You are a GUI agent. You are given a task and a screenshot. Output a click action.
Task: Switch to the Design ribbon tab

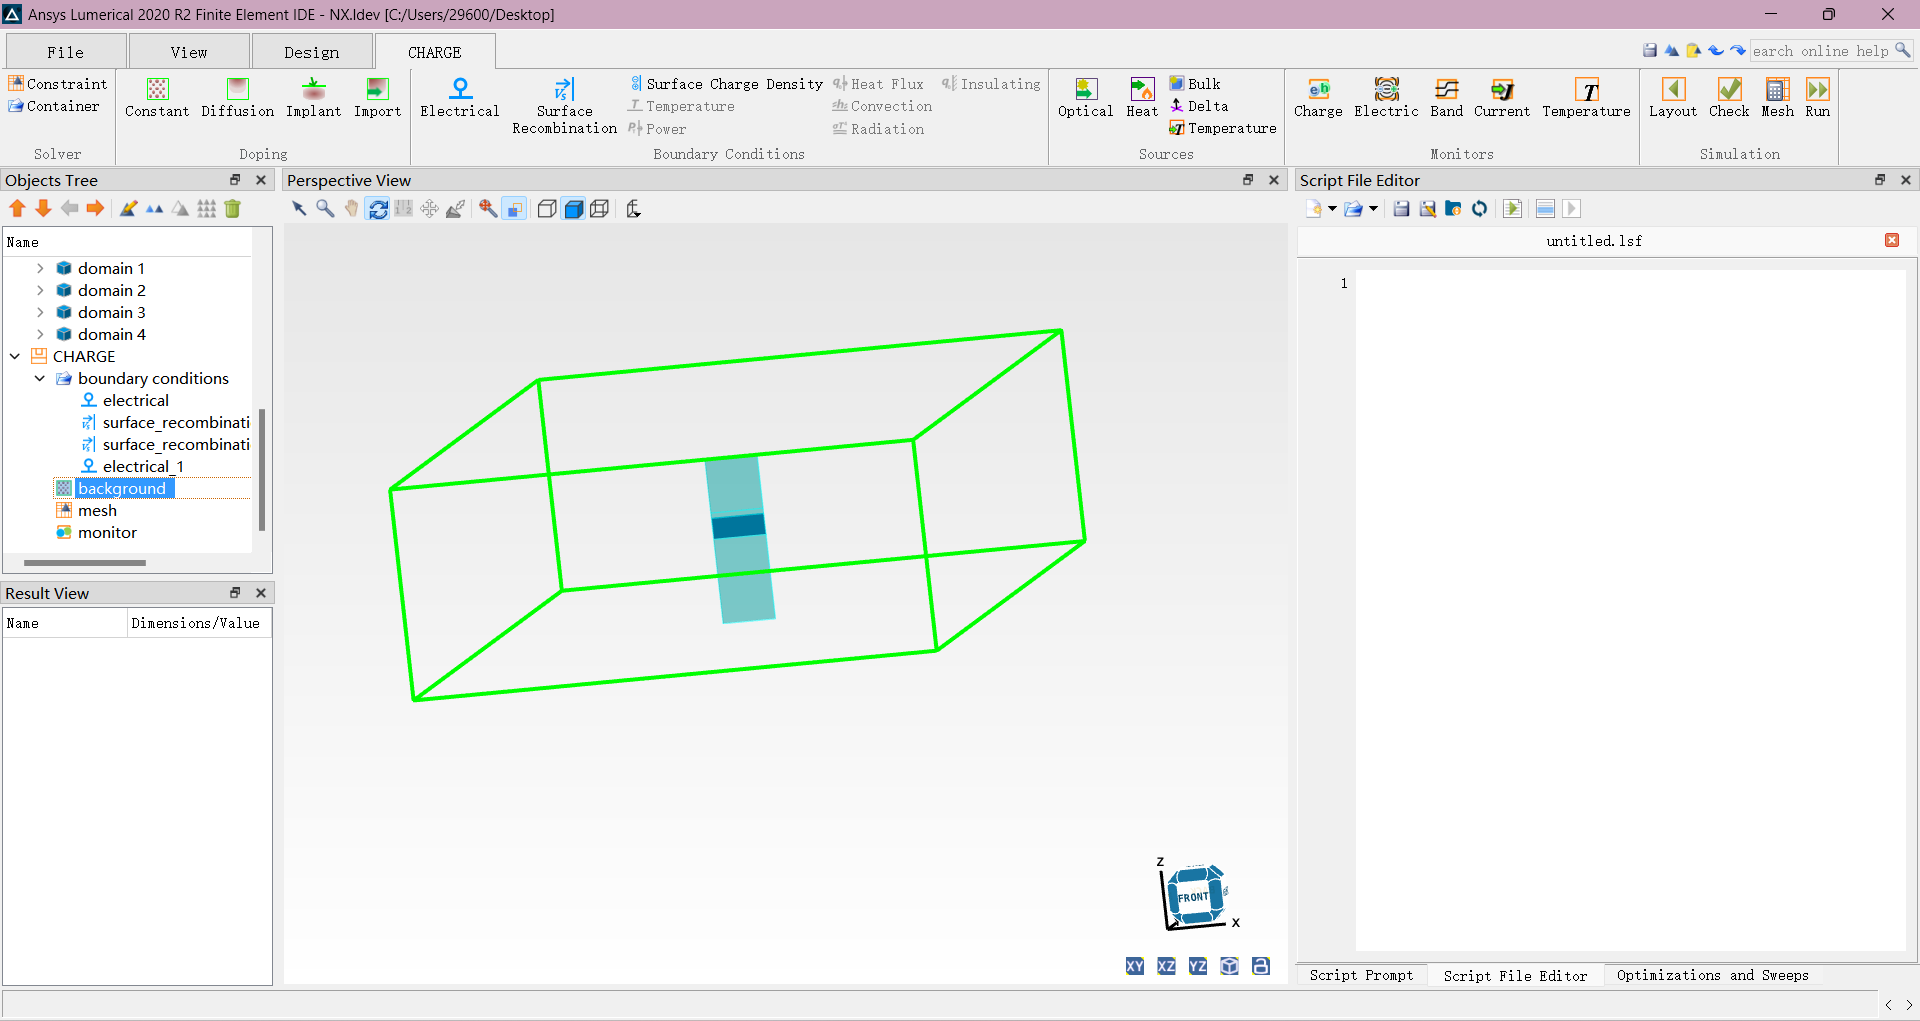coord(311,52)
